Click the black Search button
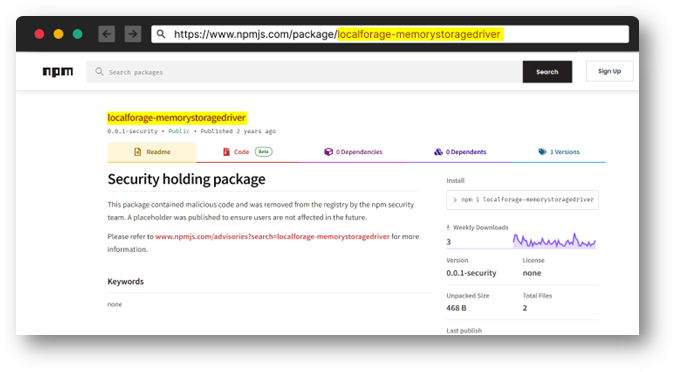Viewport: 676px width, 372px height. 547,72
